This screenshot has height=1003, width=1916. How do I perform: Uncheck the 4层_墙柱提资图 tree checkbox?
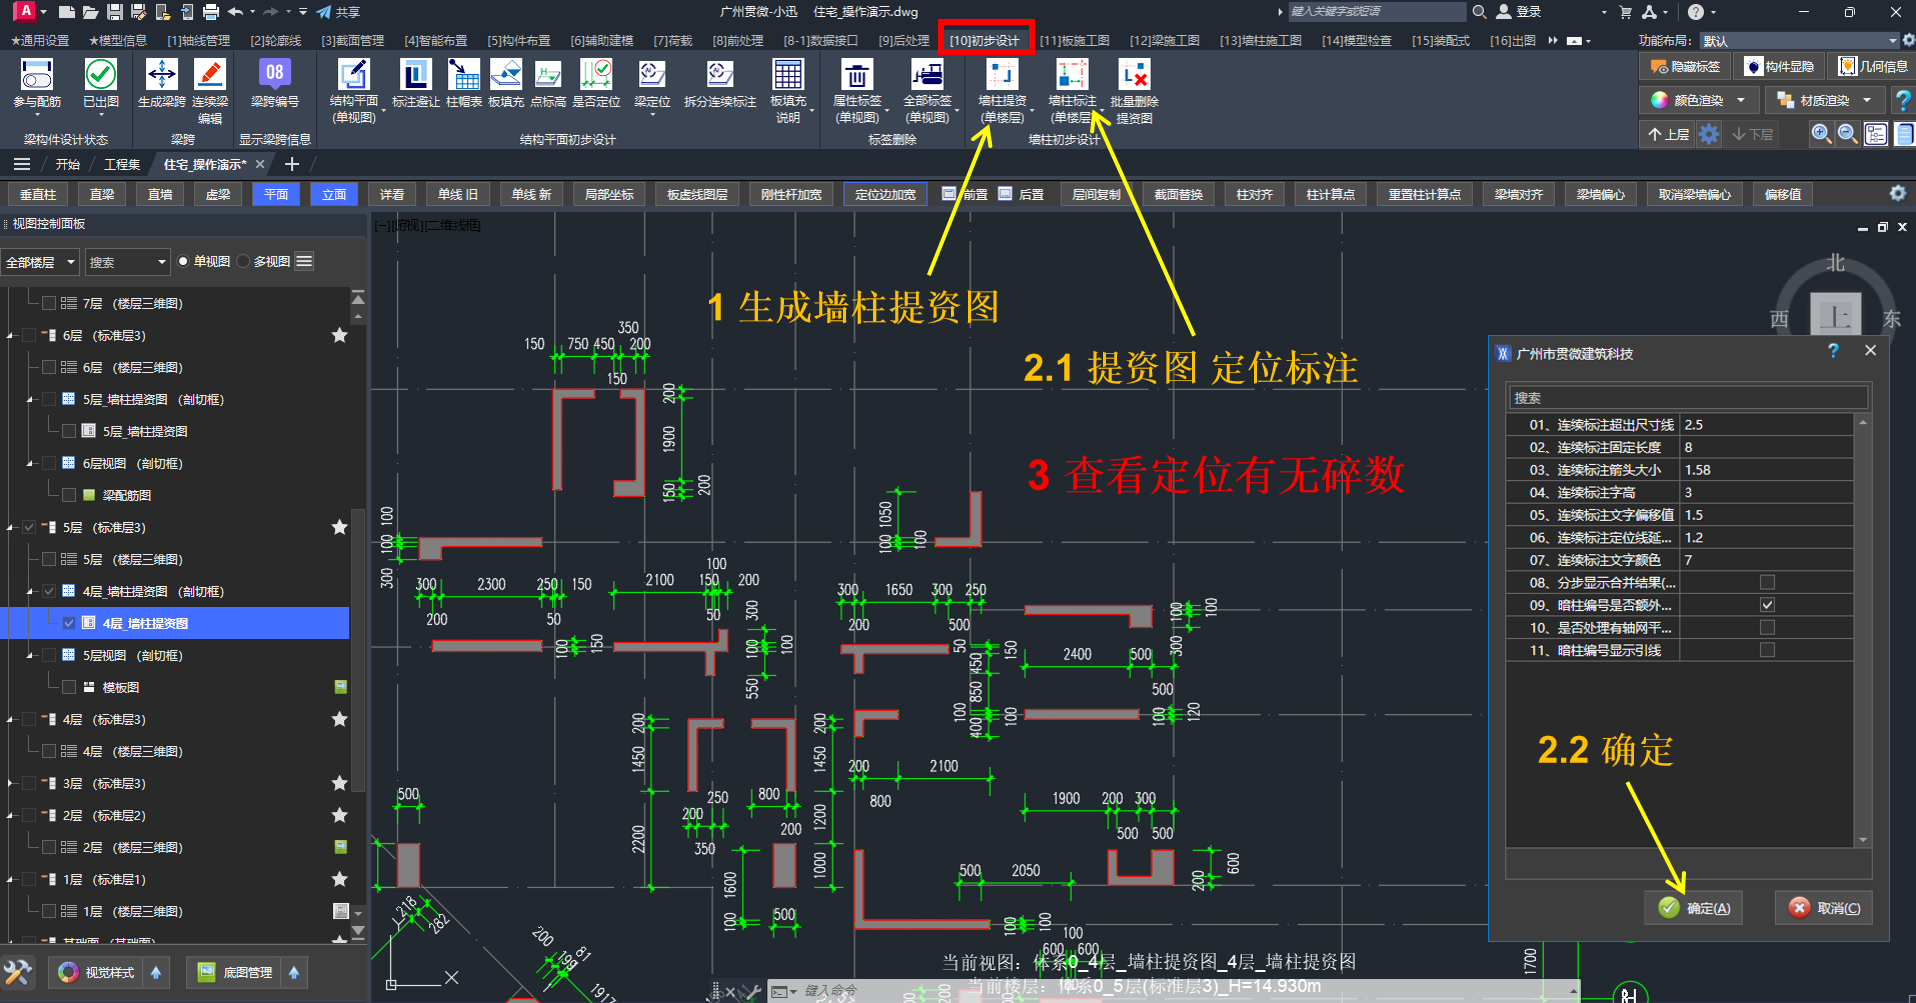(x=69, y=623)
